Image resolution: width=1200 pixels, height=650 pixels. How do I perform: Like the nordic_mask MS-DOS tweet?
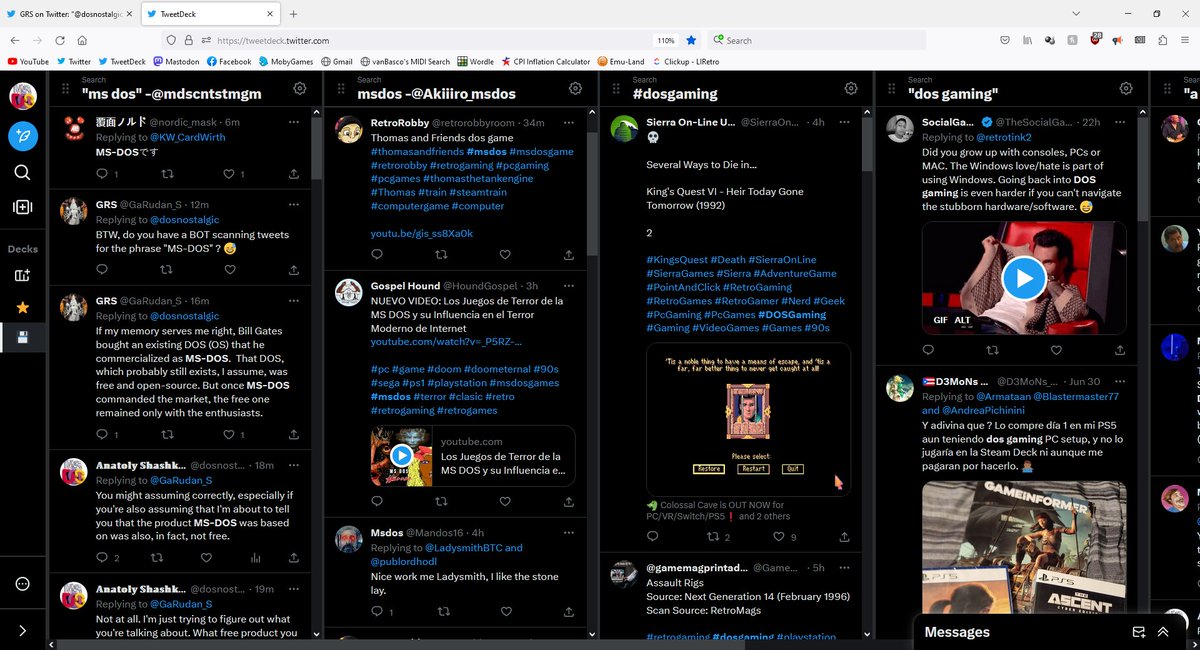[229, 174]
